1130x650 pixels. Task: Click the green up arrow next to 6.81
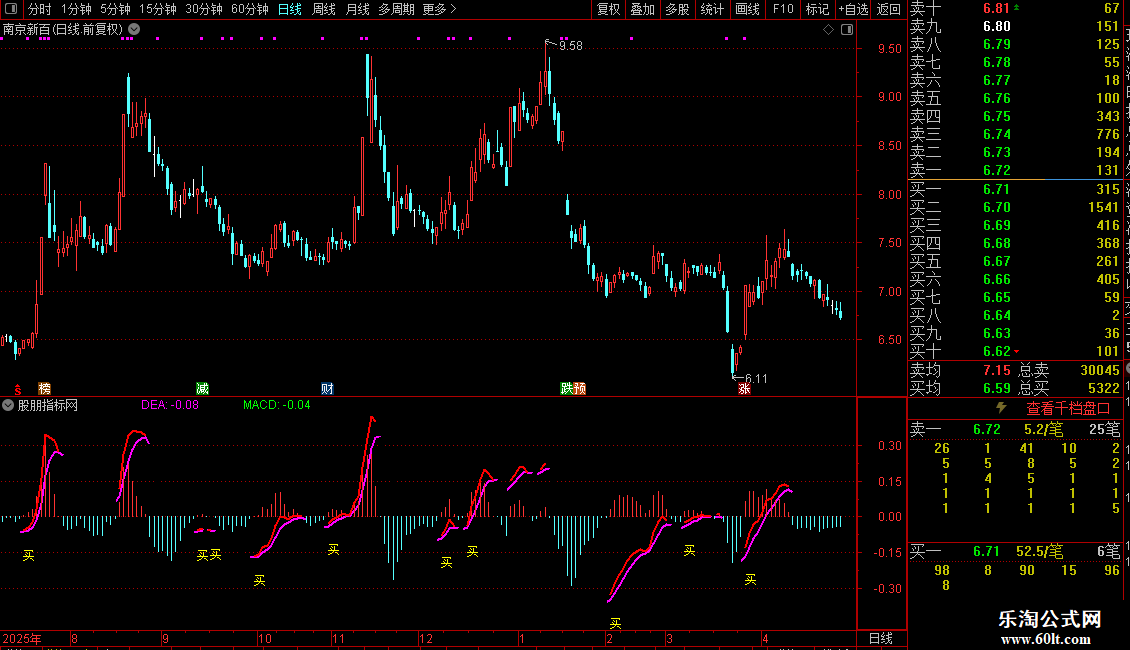[1016, 7]
